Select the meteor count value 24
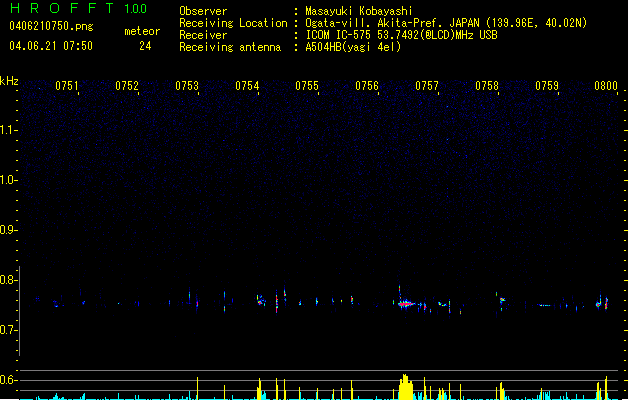 pos(145,46)
